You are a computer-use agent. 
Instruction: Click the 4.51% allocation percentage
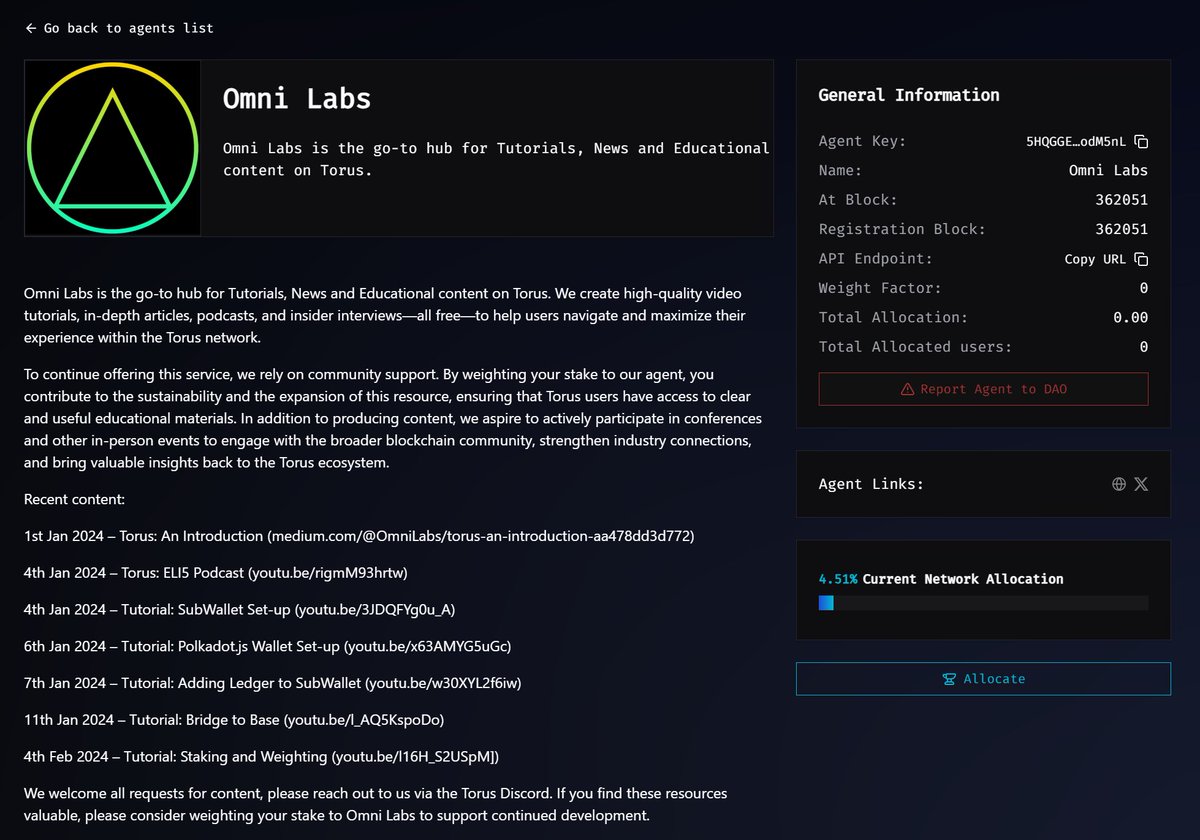[838, 579]
